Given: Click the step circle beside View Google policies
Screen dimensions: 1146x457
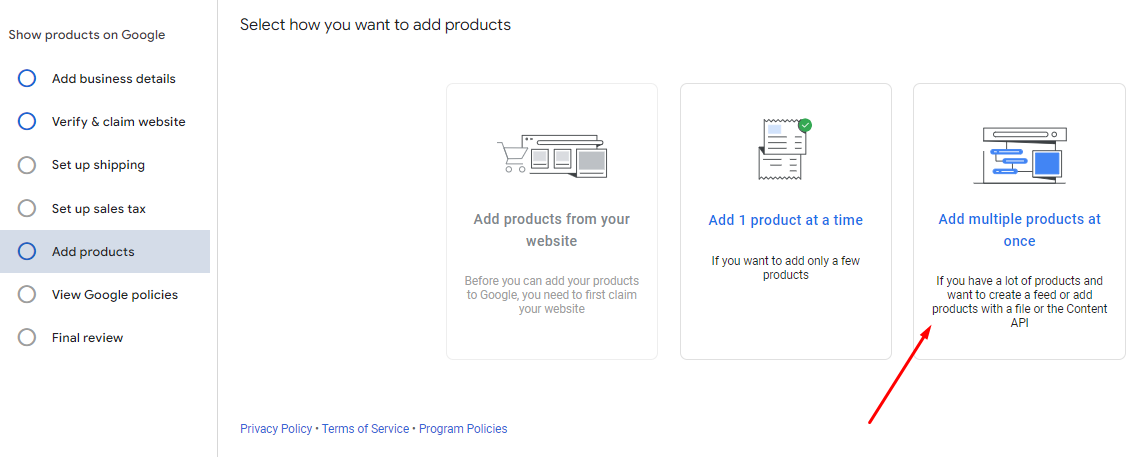Looking at the screenshot, I should tap(27, 295).
